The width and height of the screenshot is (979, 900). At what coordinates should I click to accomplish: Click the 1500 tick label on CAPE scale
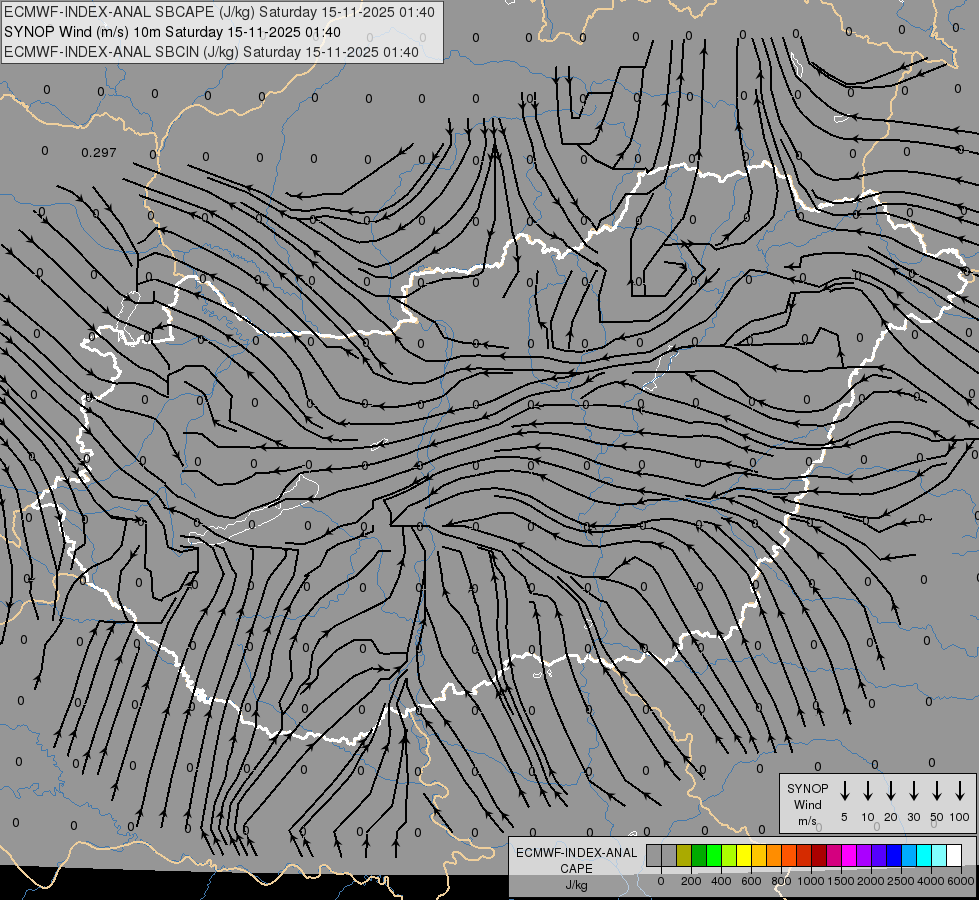(841, 881)
